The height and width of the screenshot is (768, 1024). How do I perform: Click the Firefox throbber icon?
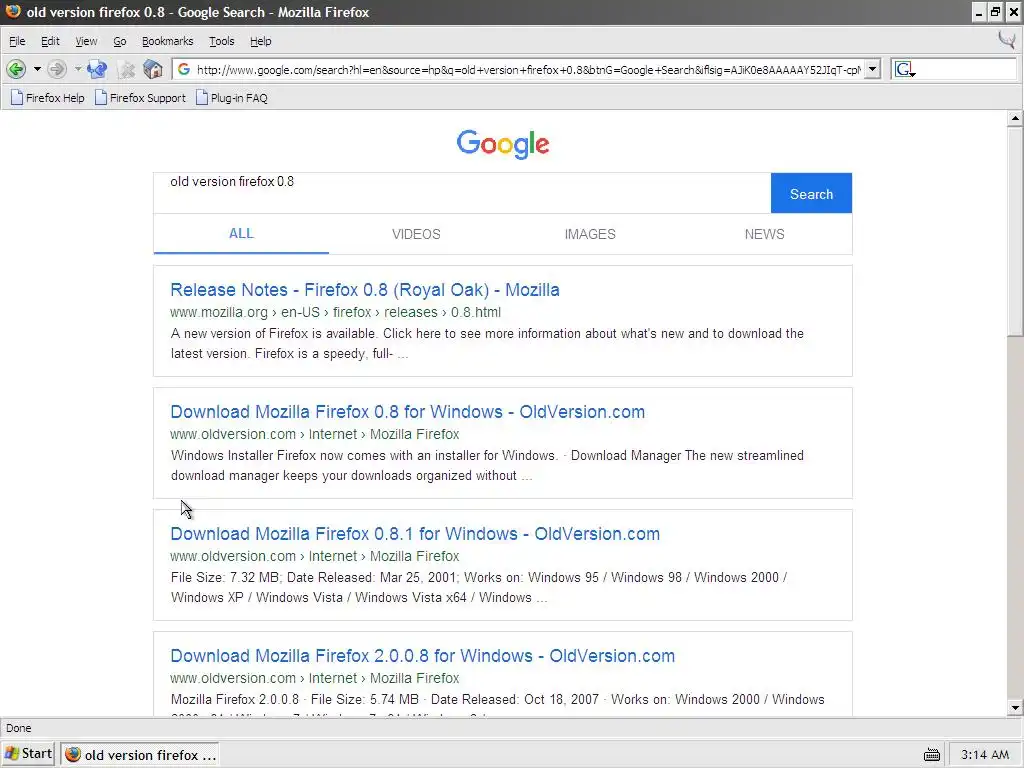(1007, 40)
